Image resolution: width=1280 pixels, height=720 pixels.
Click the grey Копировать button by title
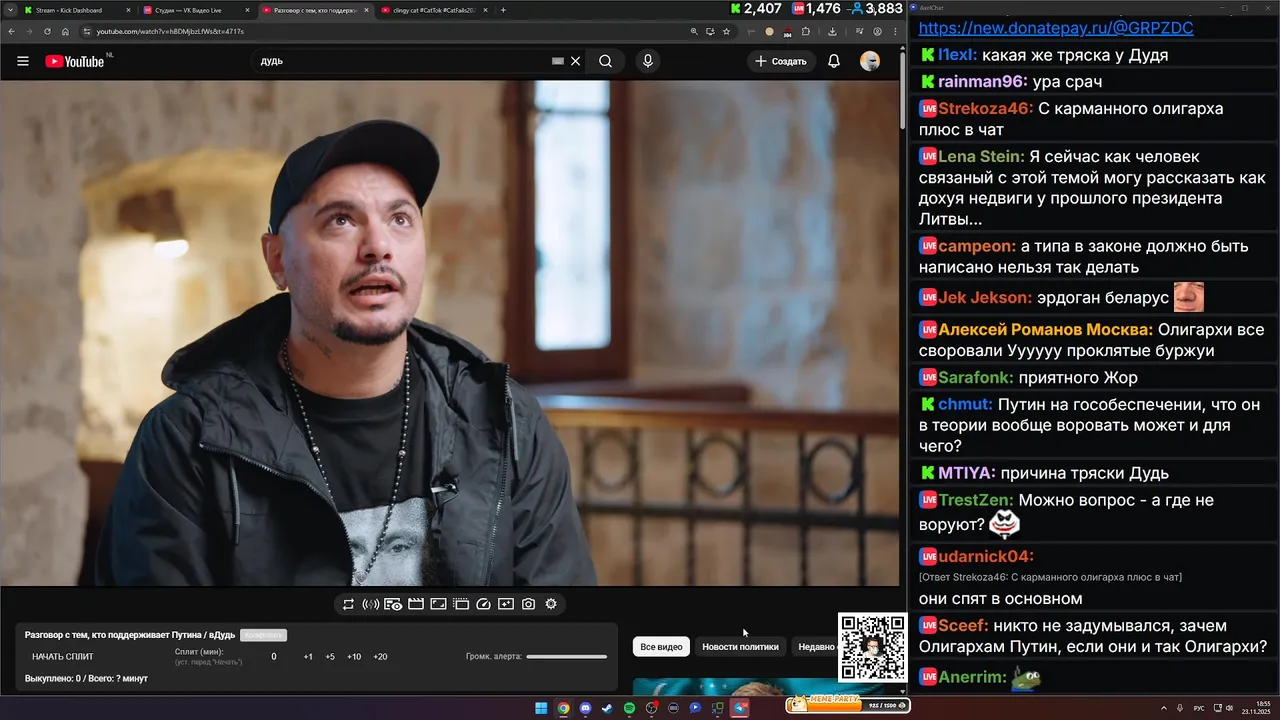click(263, 635)
